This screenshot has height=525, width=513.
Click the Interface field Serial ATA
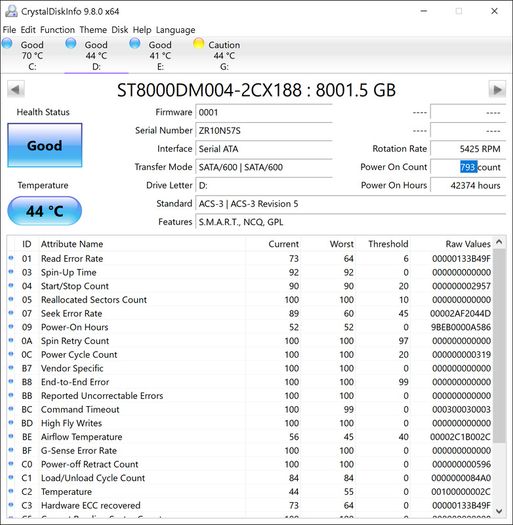264,149
